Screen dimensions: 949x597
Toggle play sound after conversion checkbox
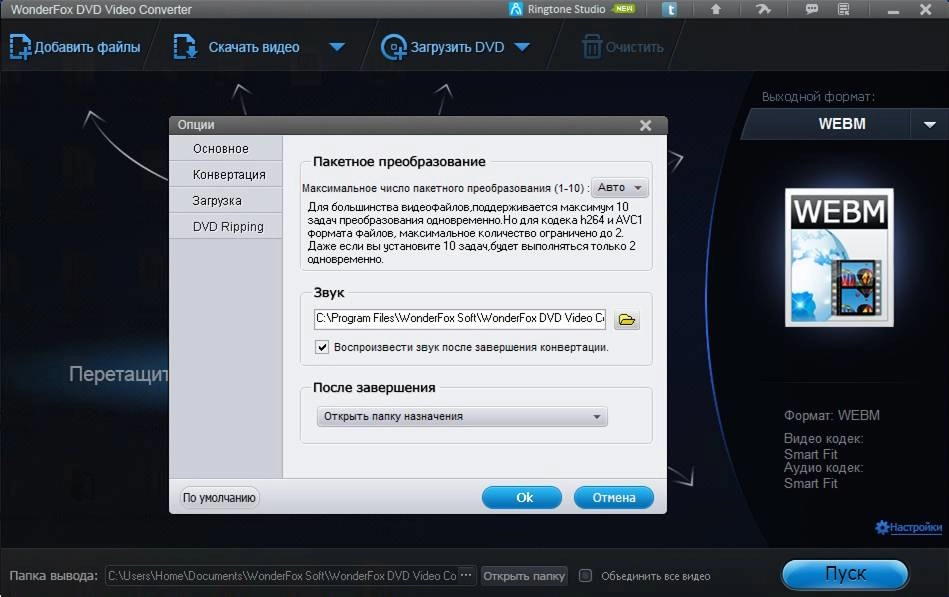pos(322,347)
